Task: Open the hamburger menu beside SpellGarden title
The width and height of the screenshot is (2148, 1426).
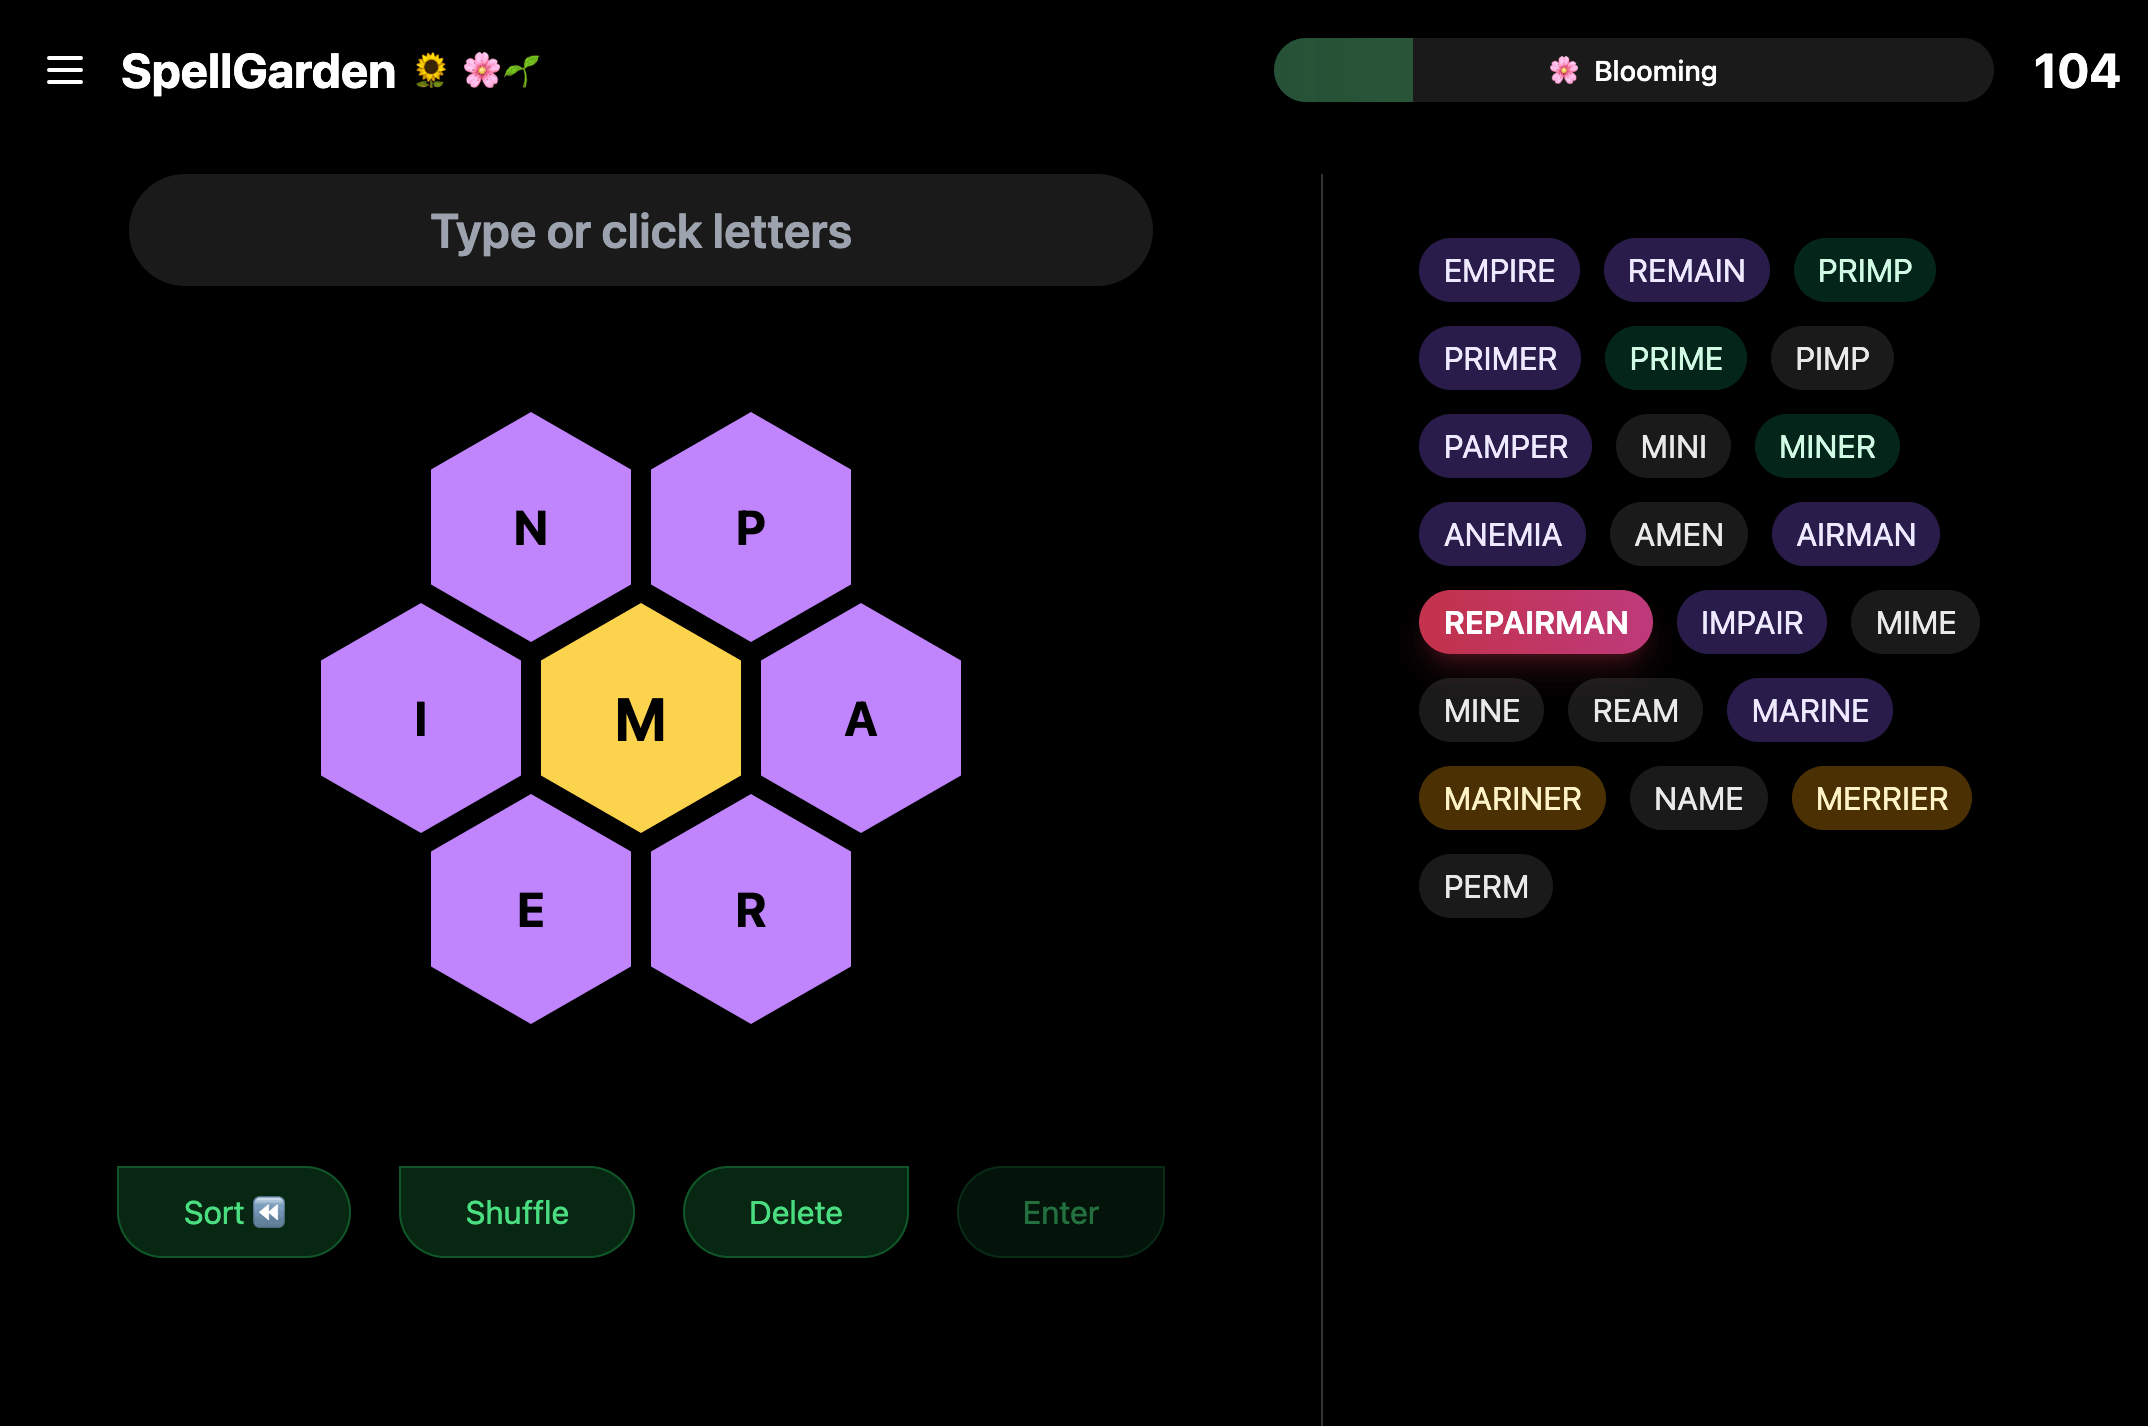Action: (65, 70)
